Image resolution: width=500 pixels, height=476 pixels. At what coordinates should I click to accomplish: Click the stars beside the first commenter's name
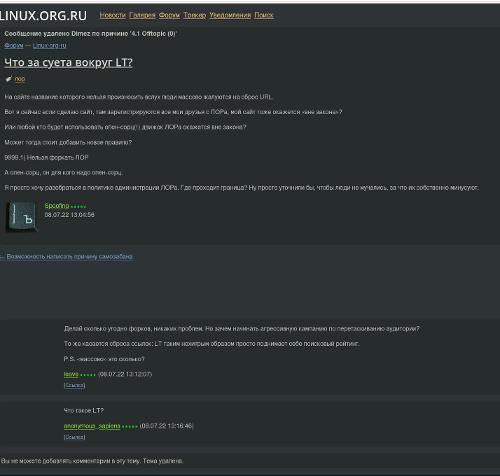(x=88, y=375)
